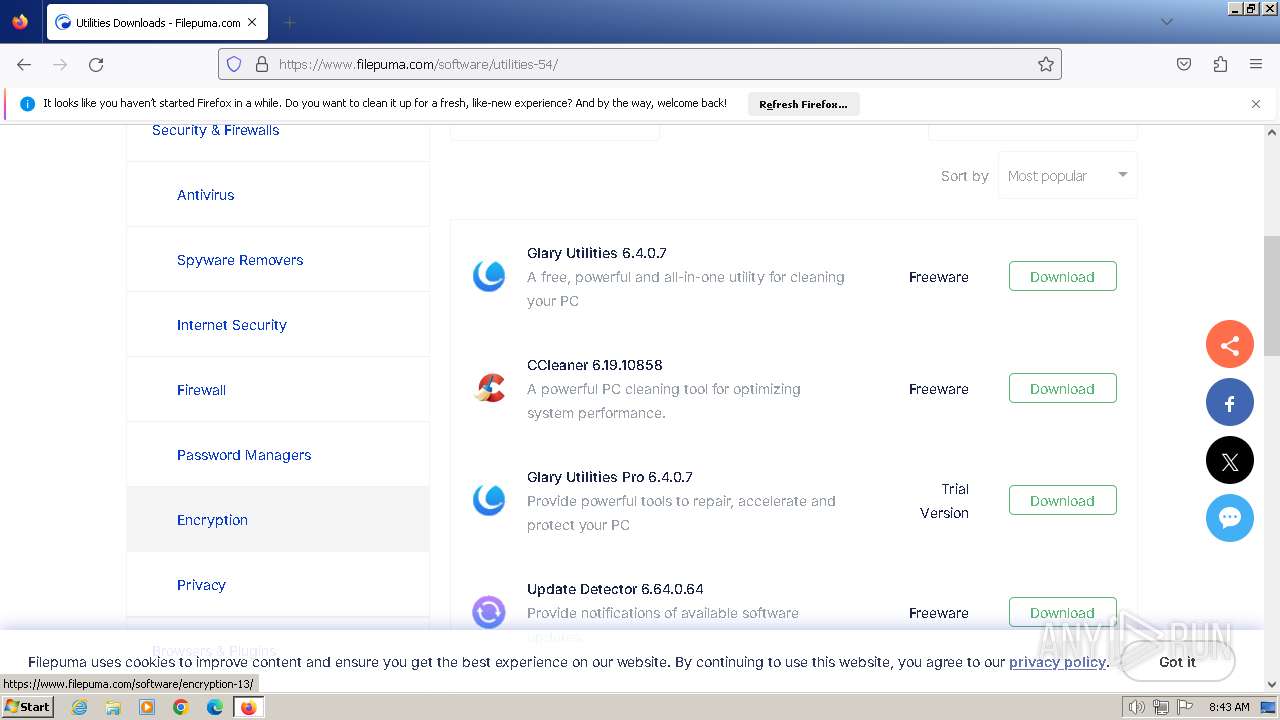
Task: Open Internet Explorer from the taskbar
Action: click(80, 707)
